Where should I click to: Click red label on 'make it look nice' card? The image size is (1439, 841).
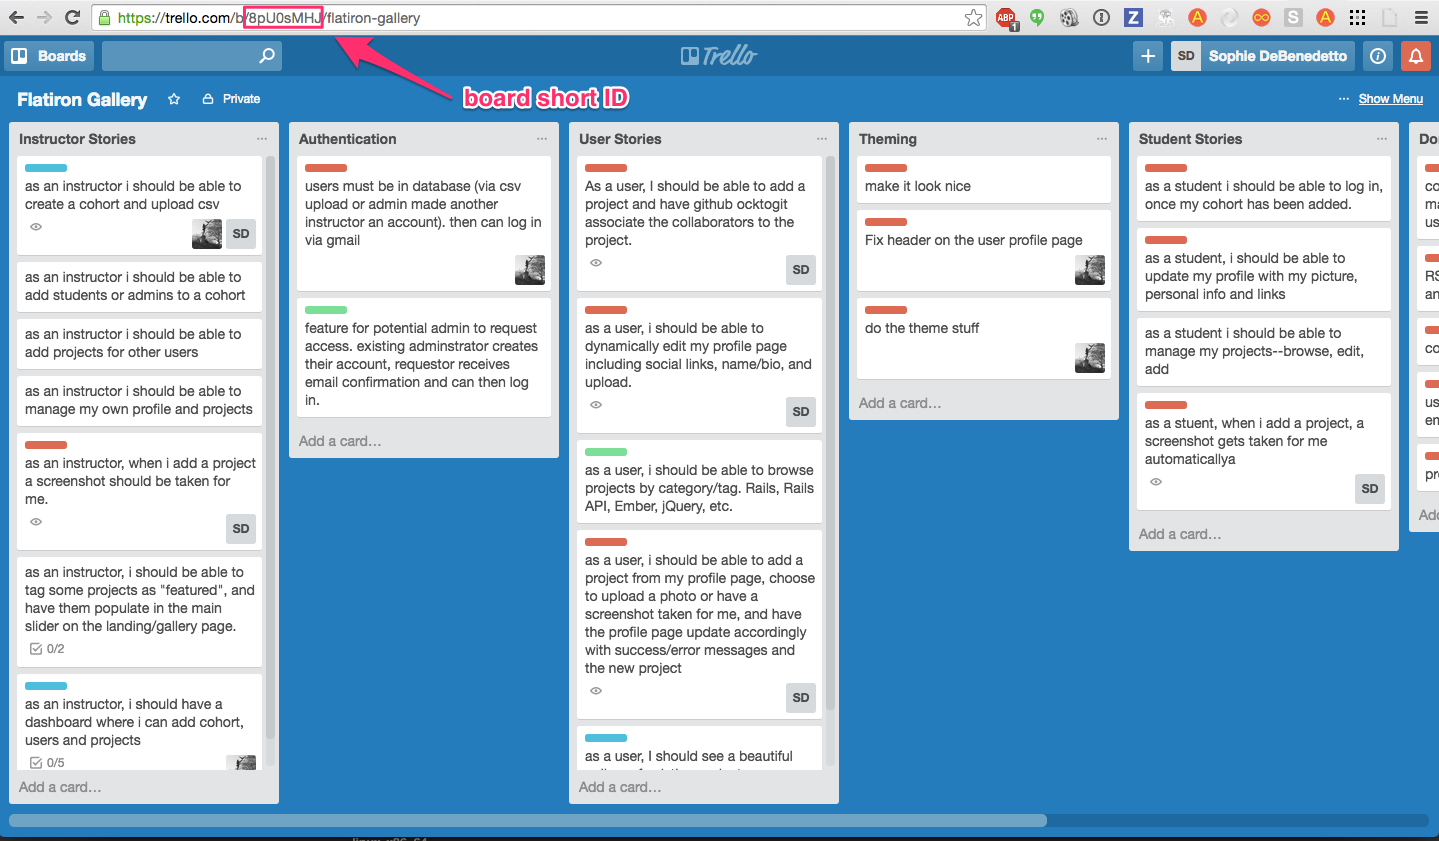coord(886,168)
